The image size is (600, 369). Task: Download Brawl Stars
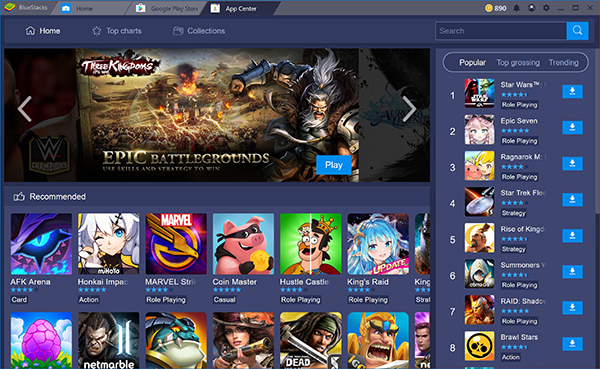[x=572, y=343]
